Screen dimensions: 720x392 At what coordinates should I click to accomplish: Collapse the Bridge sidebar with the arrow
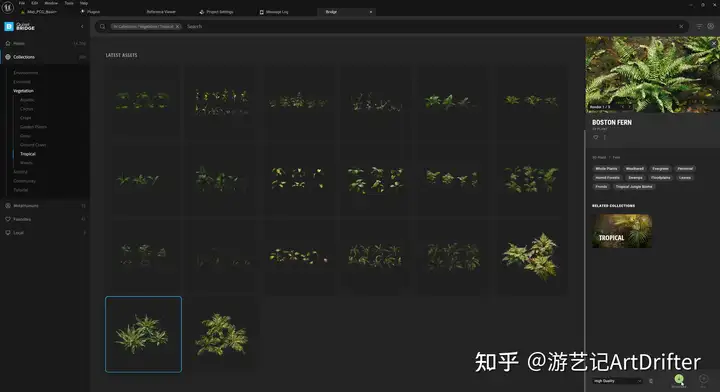82,27
